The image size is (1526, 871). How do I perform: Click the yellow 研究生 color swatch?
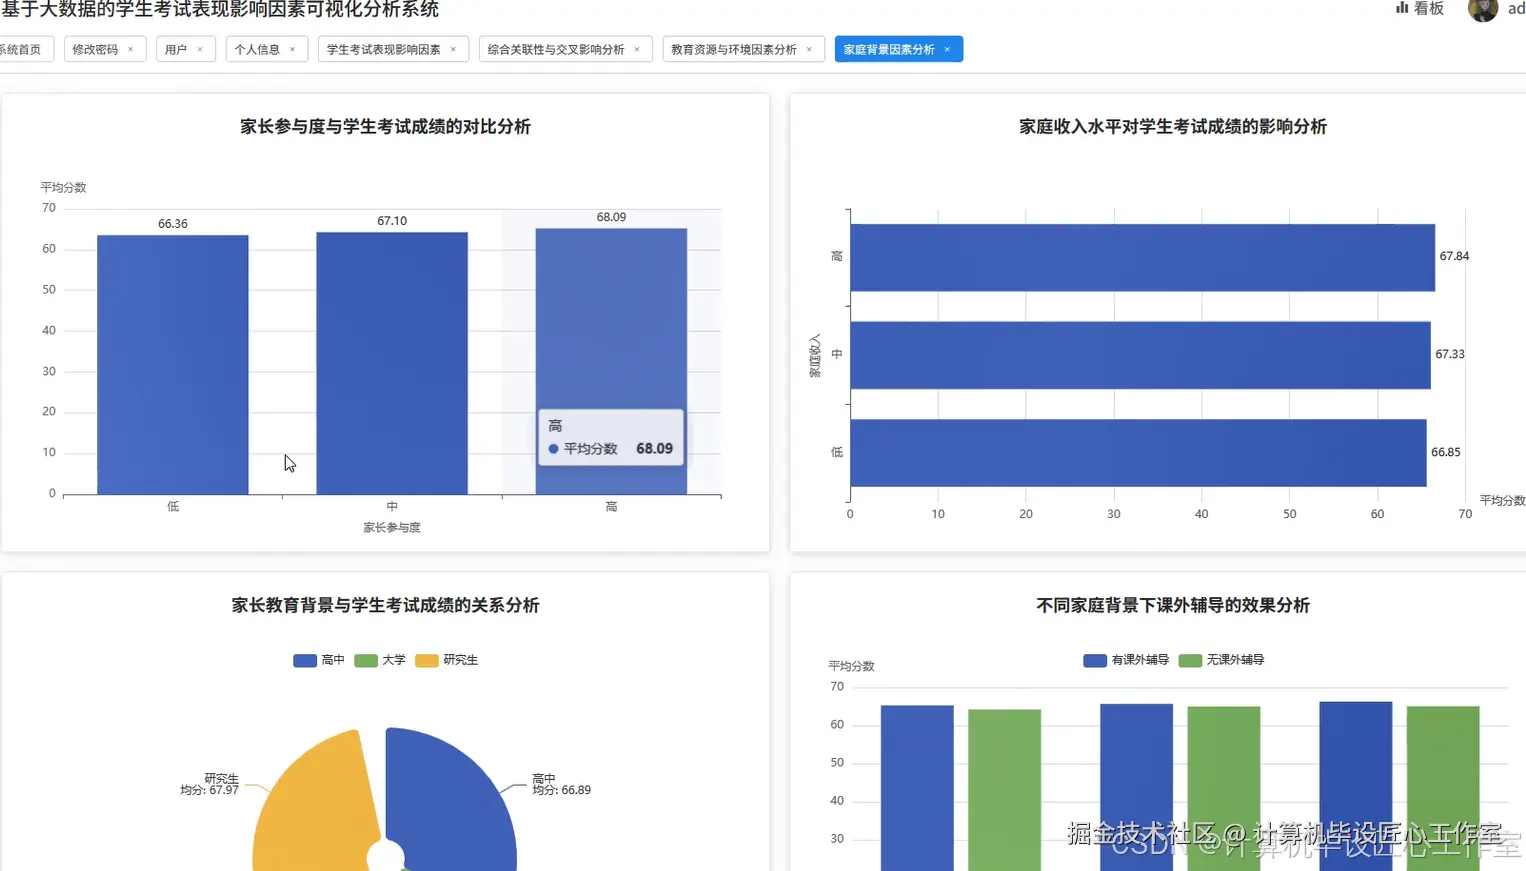(x=425, y=660)
